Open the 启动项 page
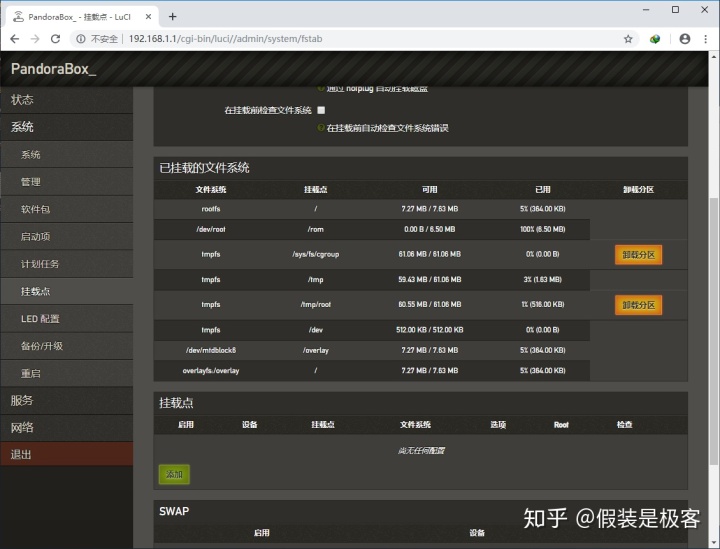 click(x=67, y=236)
